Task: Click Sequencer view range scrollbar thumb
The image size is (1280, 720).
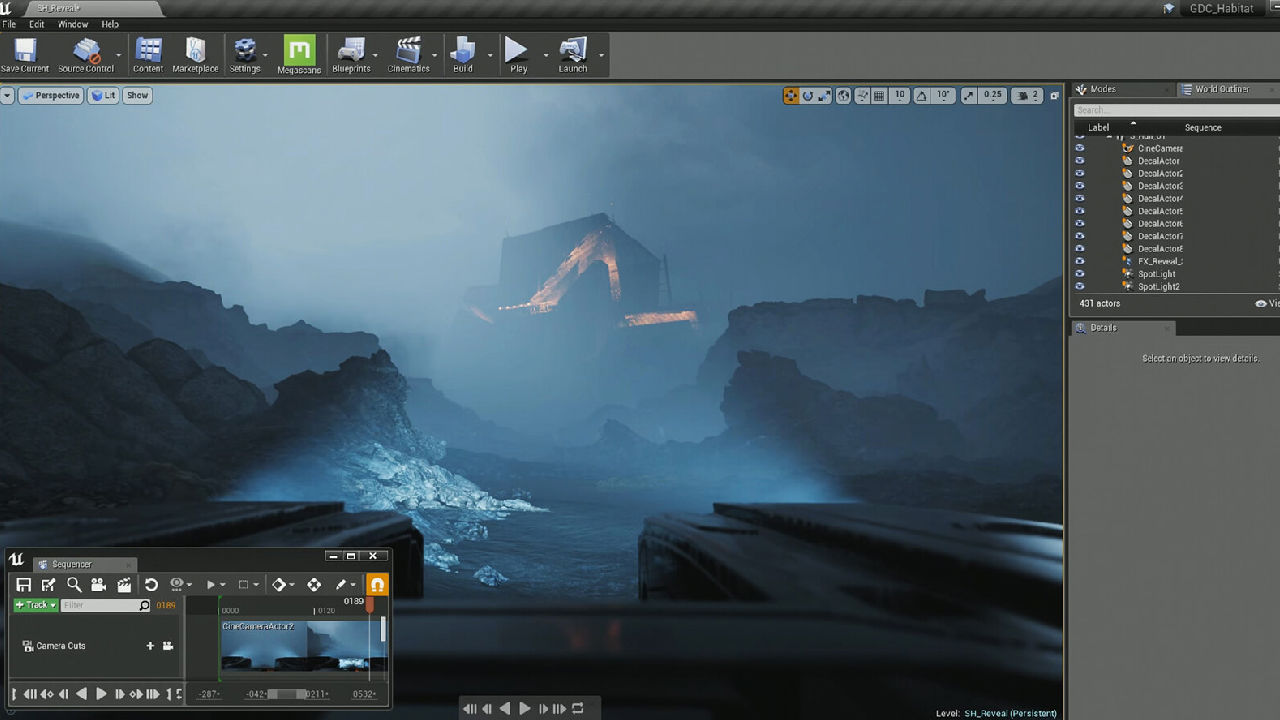Action: click(x=287, y=694)
